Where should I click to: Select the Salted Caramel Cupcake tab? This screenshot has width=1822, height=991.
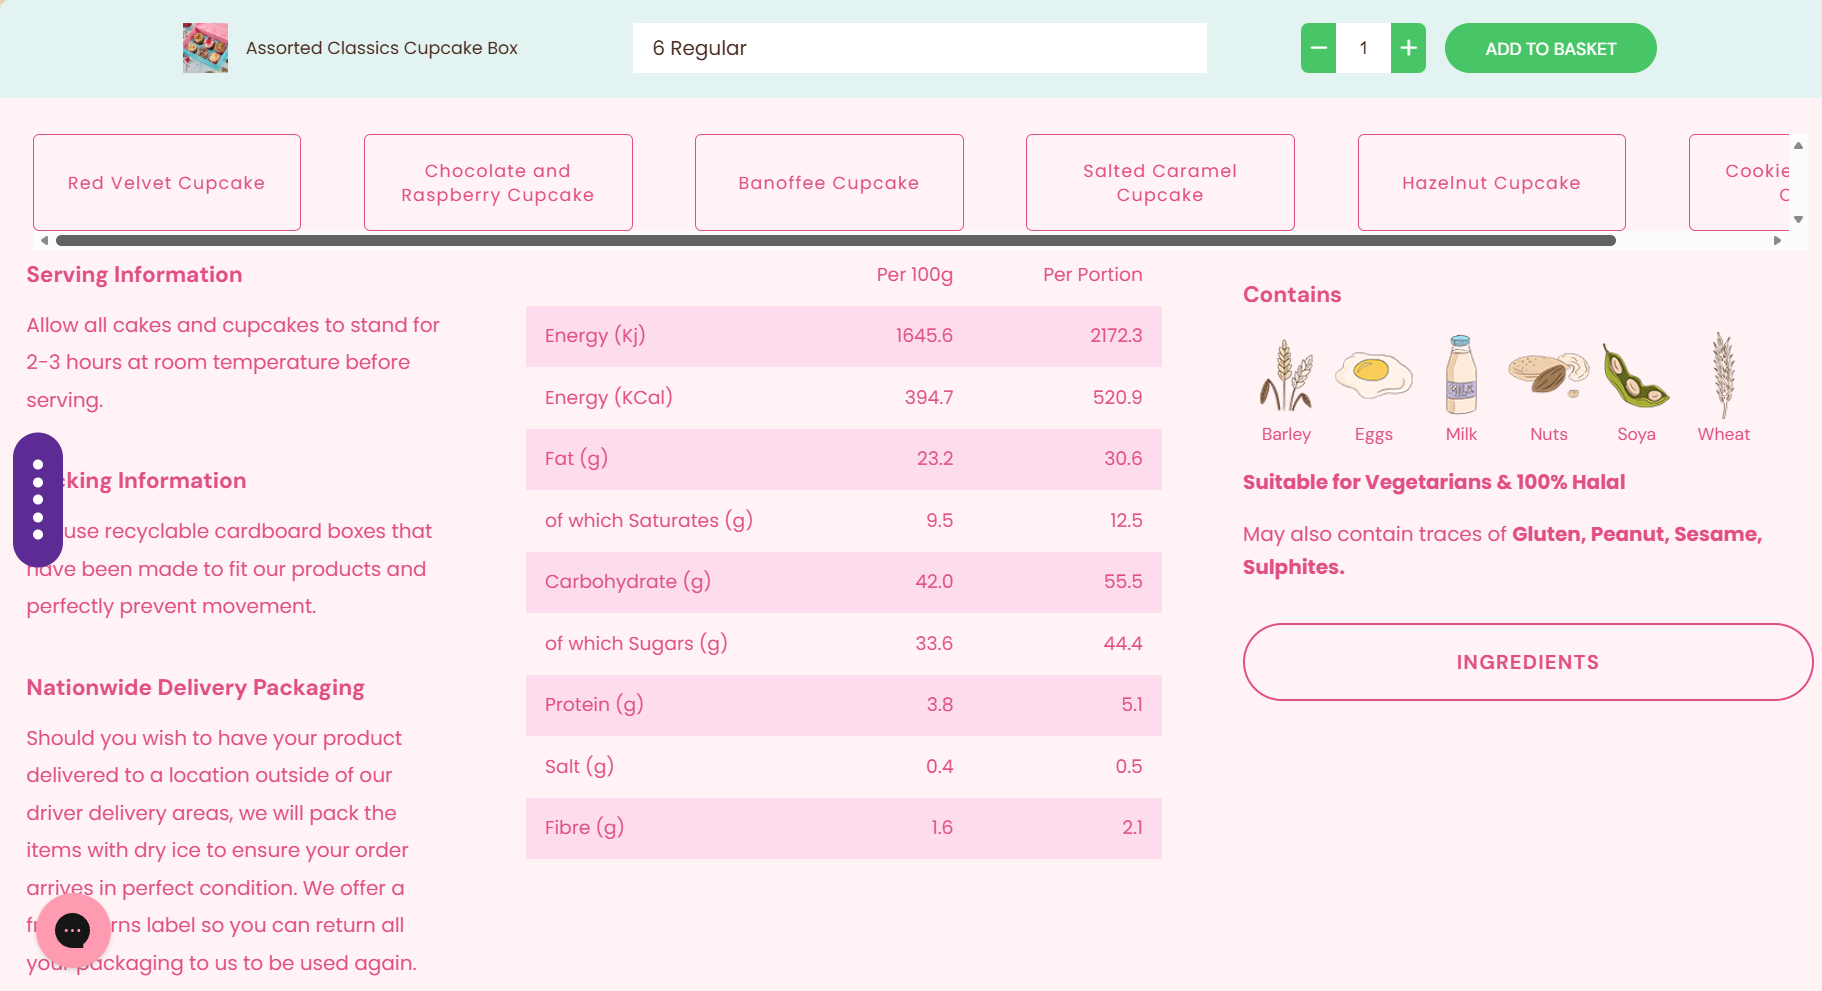click(1160, 183)
